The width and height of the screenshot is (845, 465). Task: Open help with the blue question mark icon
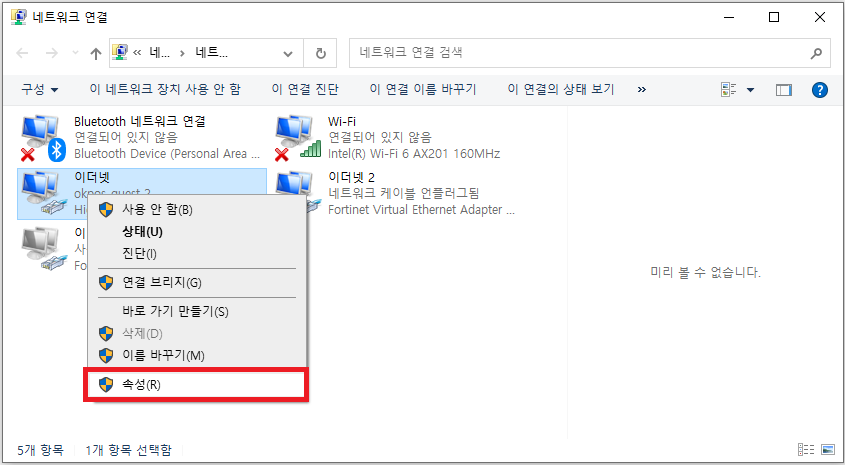point(819,90)
